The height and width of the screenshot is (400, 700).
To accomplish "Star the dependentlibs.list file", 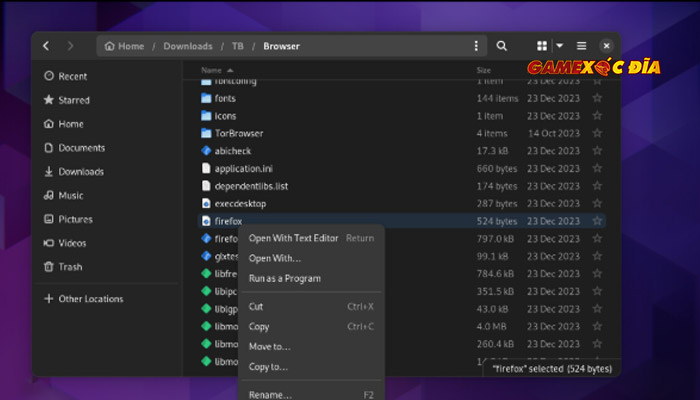I will click(597, 186).
